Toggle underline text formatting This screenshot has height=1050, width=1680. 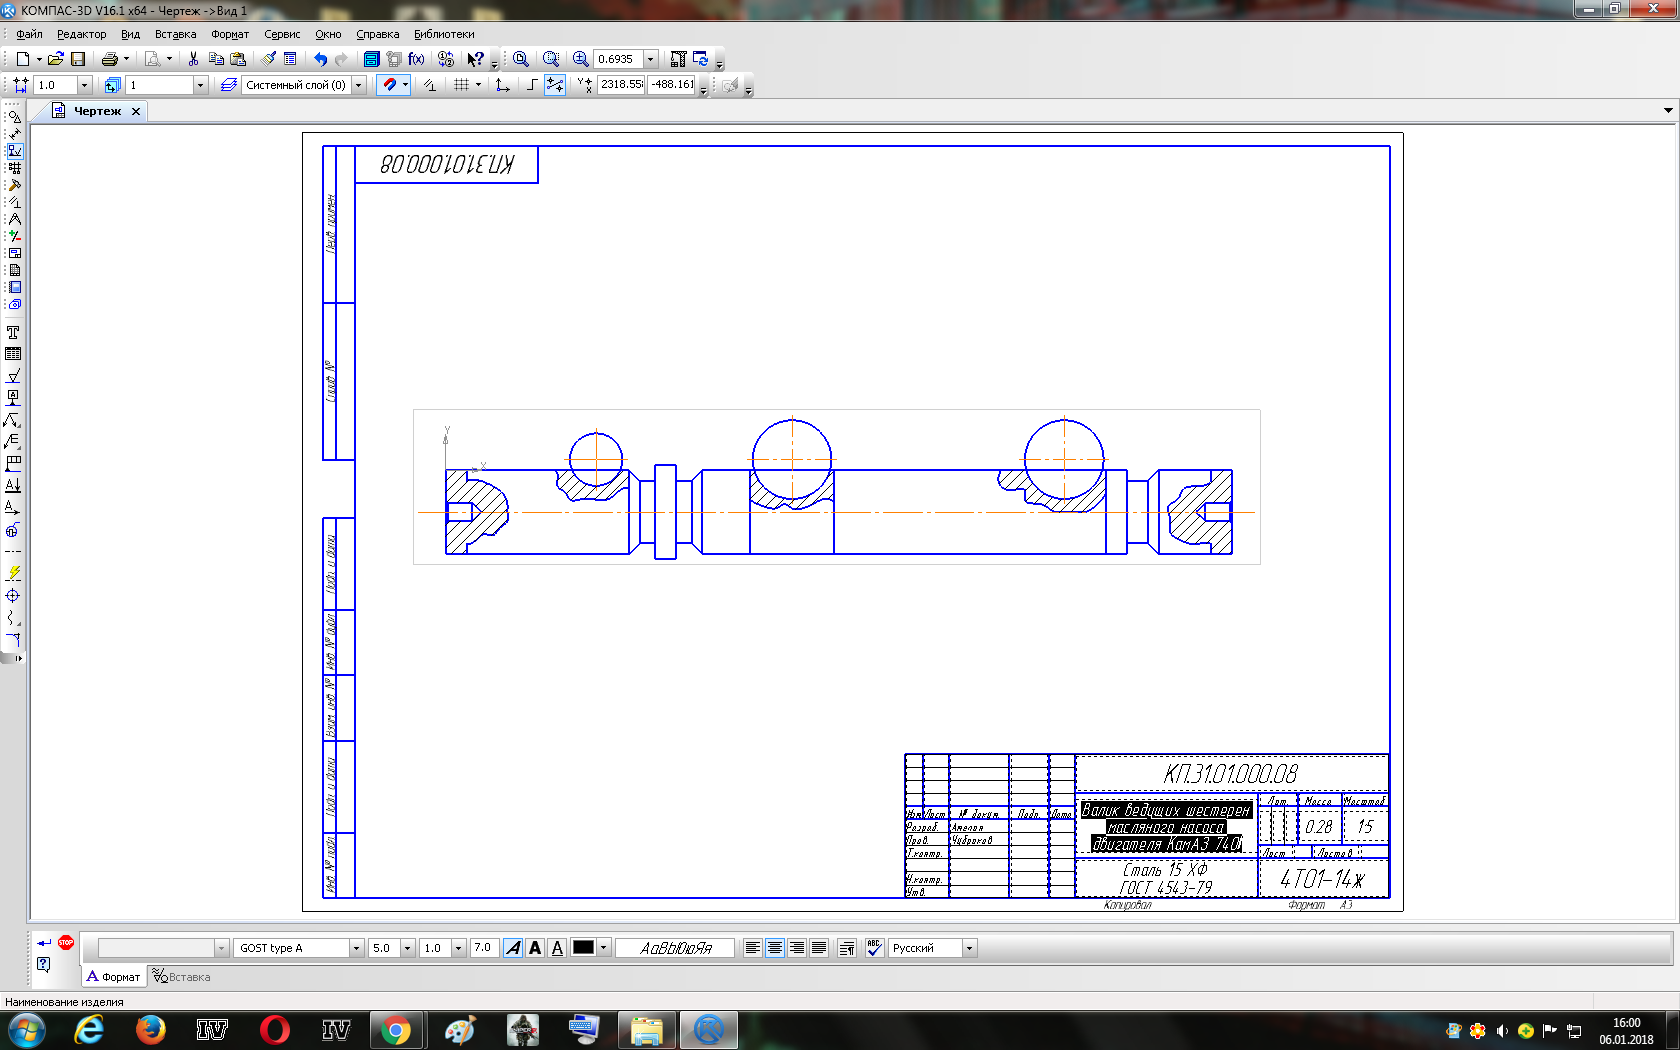point(557,948)
